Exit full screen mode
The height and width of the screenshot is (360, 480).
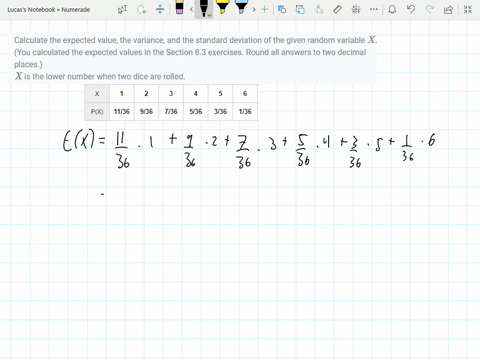click(468, 9)
